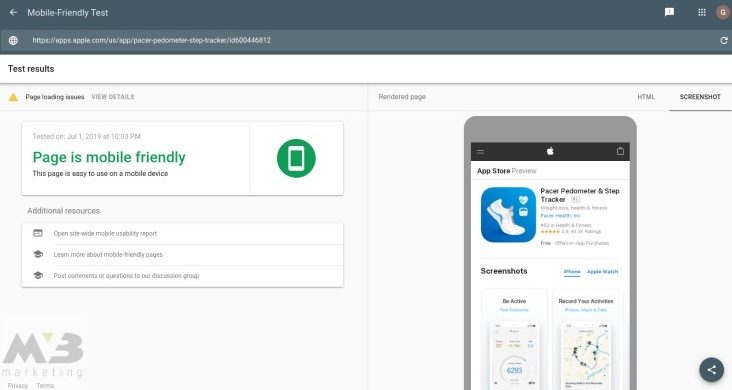Click the share floating button
This screenshot has height=390, width=732.
(x=711, y=370)
